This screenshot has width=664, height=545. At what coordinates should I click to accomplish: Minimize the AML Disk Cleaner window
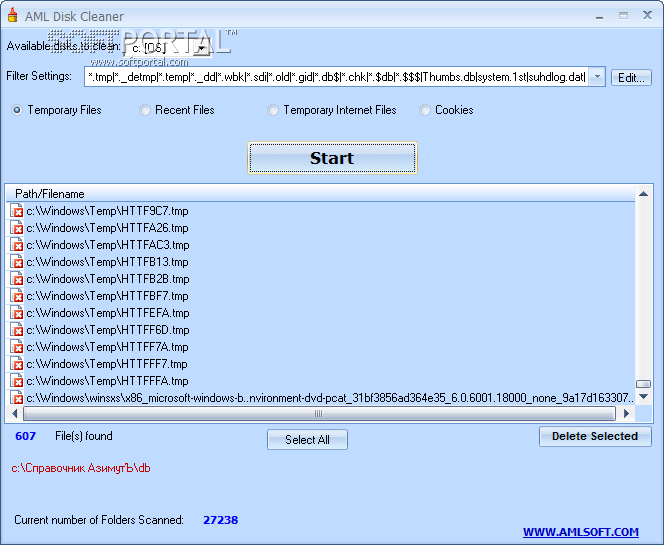point(599,16)
